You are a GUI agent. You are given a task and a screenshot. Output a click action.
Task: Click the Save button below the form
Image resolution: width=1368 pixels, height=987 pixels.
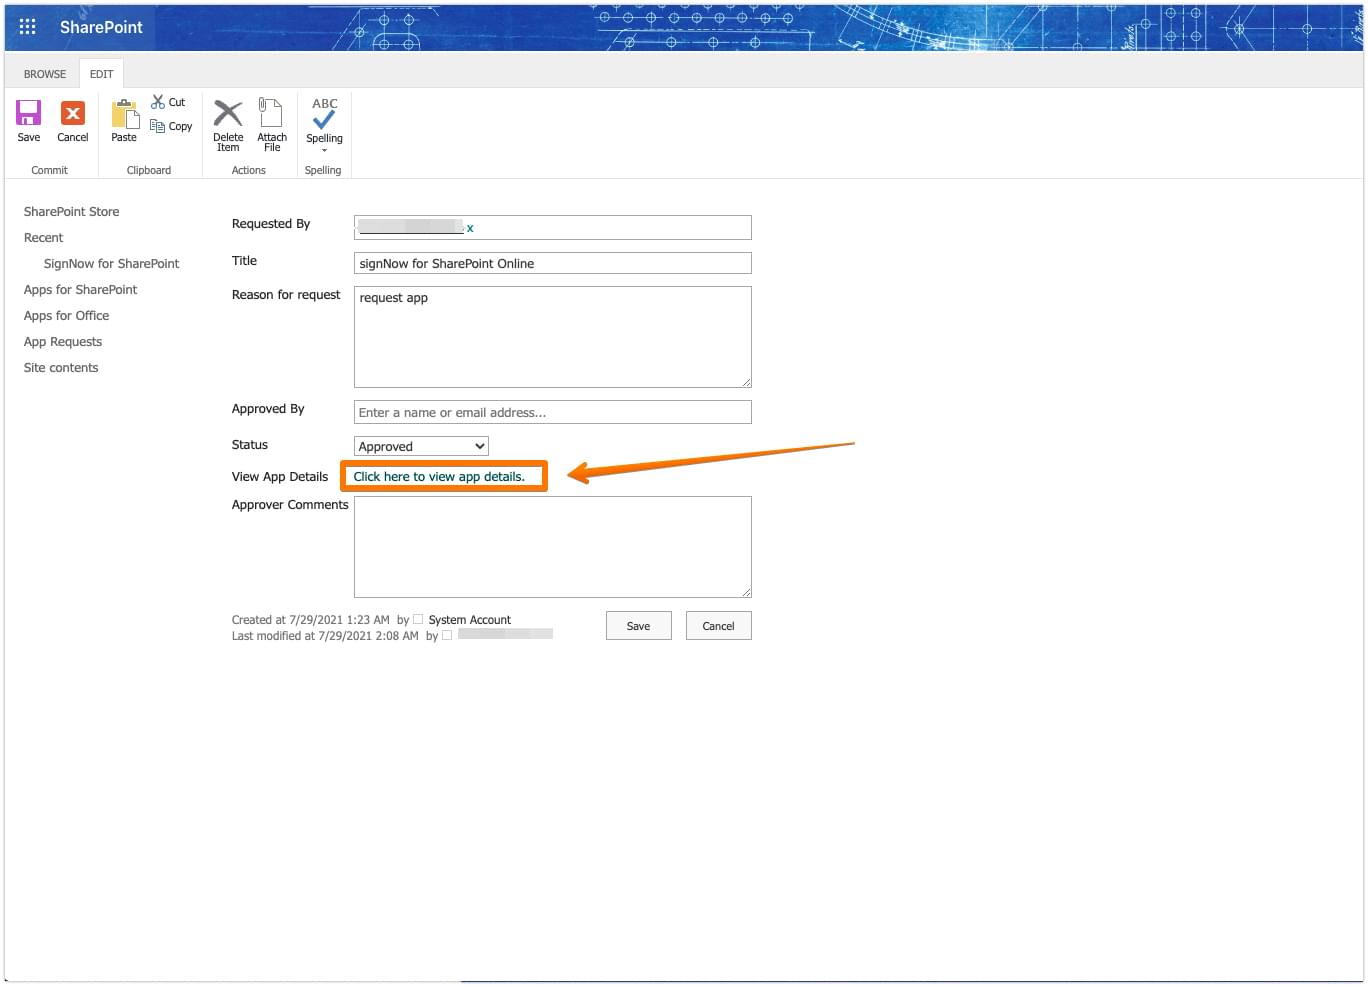pos(638,626)
